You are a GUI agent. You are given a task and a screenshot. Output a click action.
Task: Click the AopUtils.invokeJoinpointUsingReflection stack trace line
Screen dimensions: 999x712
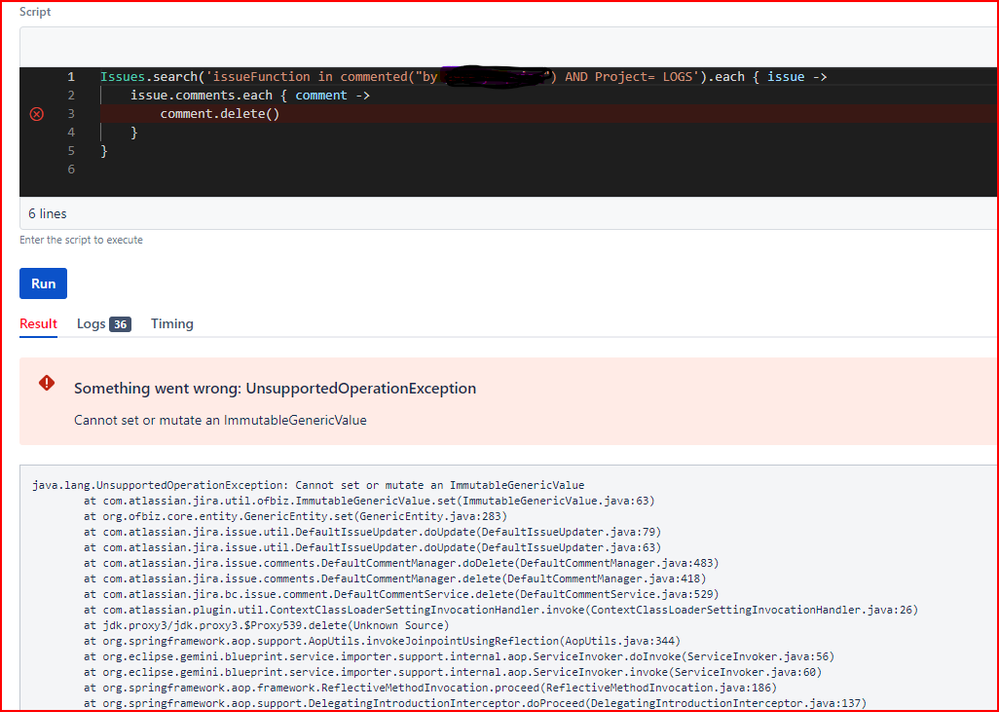382,641
